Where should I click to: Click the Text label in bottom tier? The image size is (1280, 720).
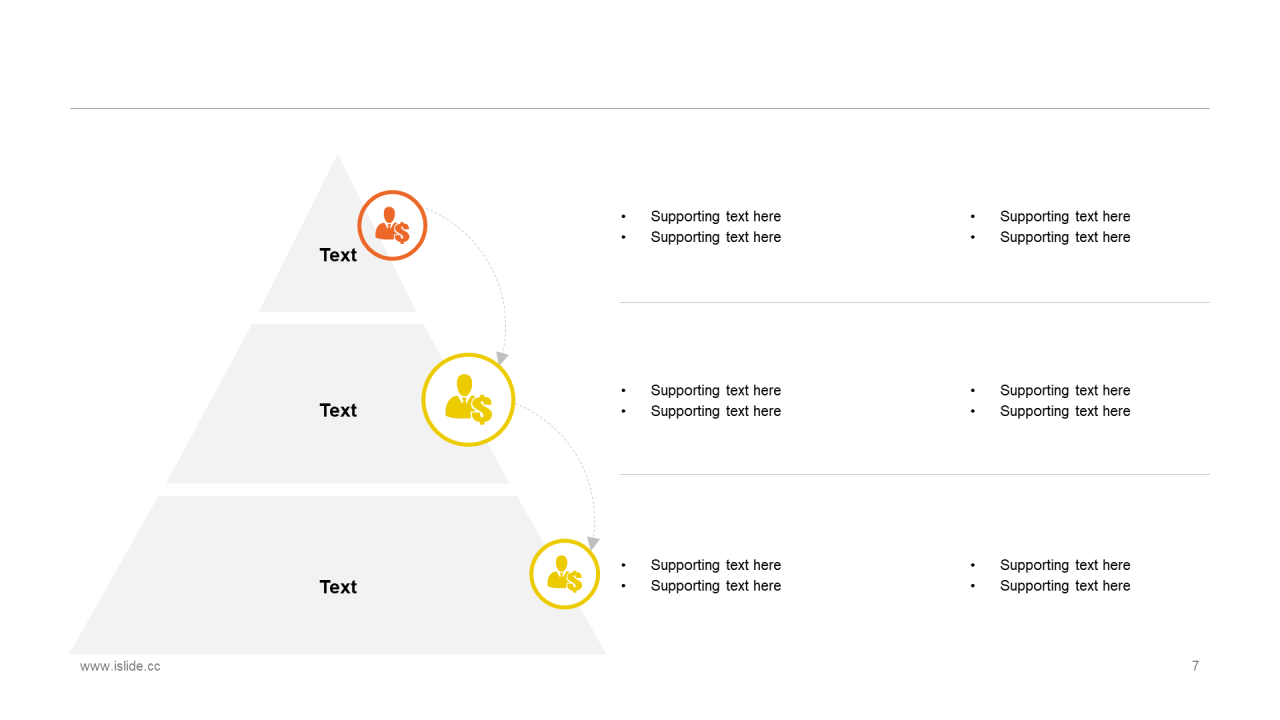(x=338, y=587)
